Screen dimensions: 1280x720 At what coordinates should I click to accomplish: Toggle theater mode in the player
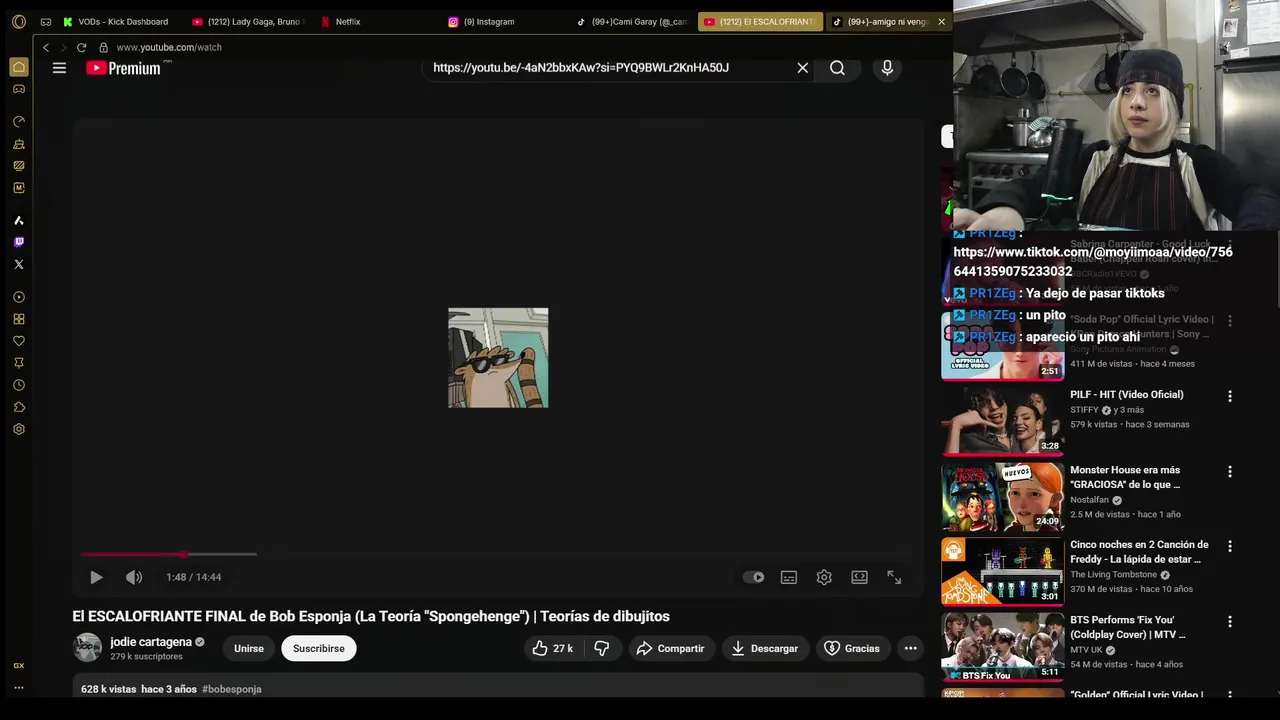tap(859, 577)
